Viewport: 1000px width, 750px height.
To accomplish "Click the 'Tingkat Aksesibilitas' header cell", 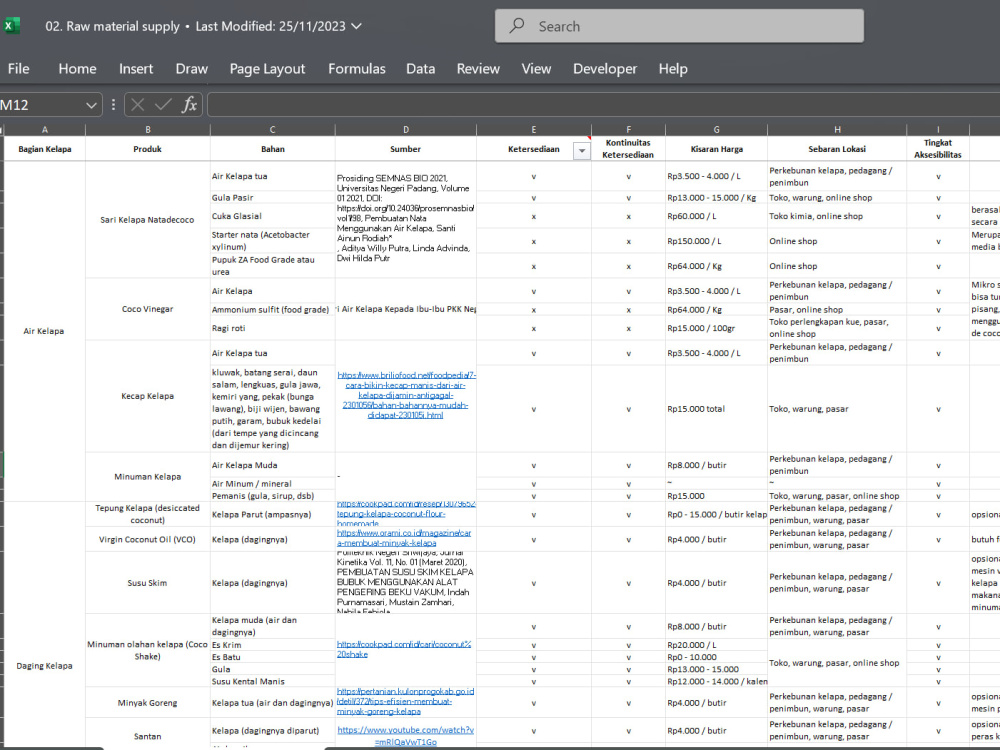I will (x=938, y=149).
